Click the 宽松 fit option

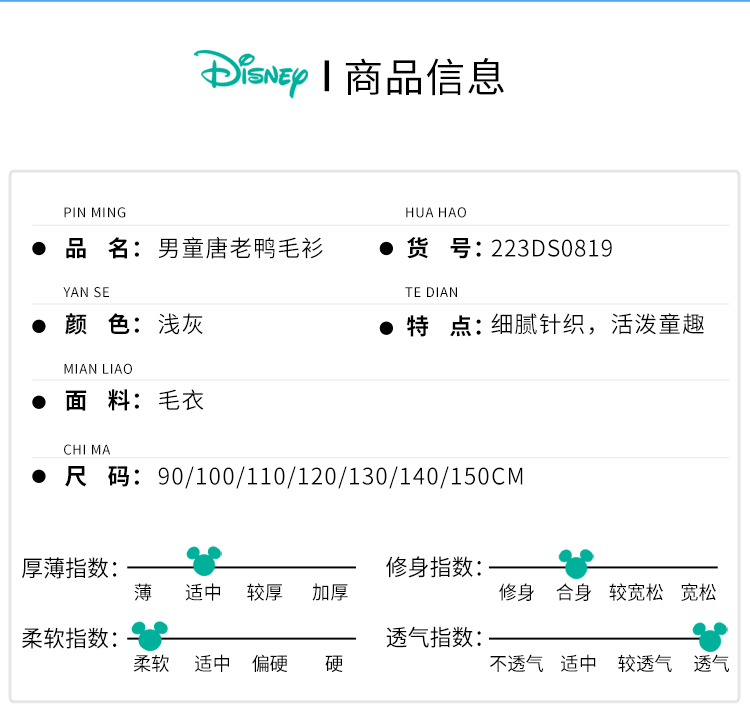pyautogui.click(x=698, y=593)
